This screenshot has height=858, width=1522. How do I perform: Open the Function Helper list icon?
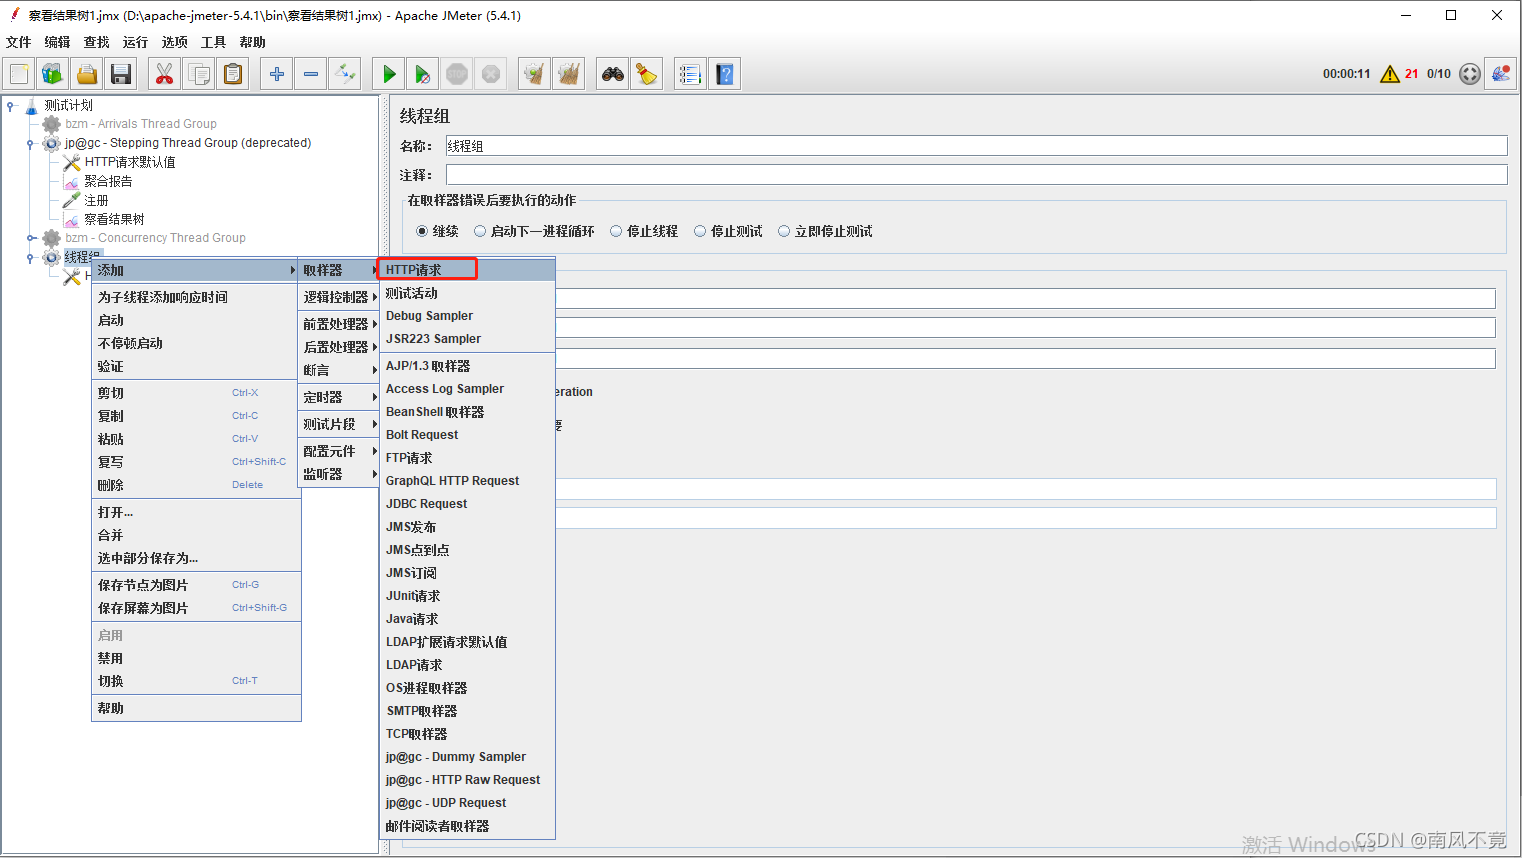pyautogui.click(x=690, y=74)
